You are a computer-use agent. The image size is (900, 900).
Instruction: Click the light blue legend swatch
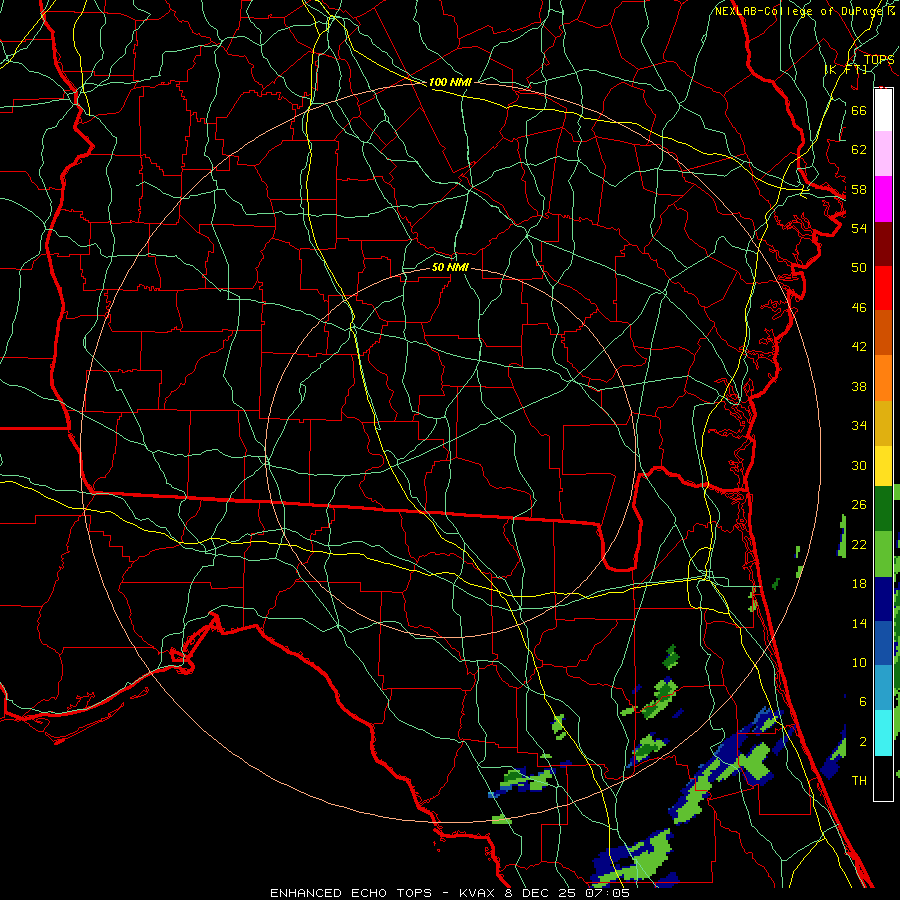[883, 688]
